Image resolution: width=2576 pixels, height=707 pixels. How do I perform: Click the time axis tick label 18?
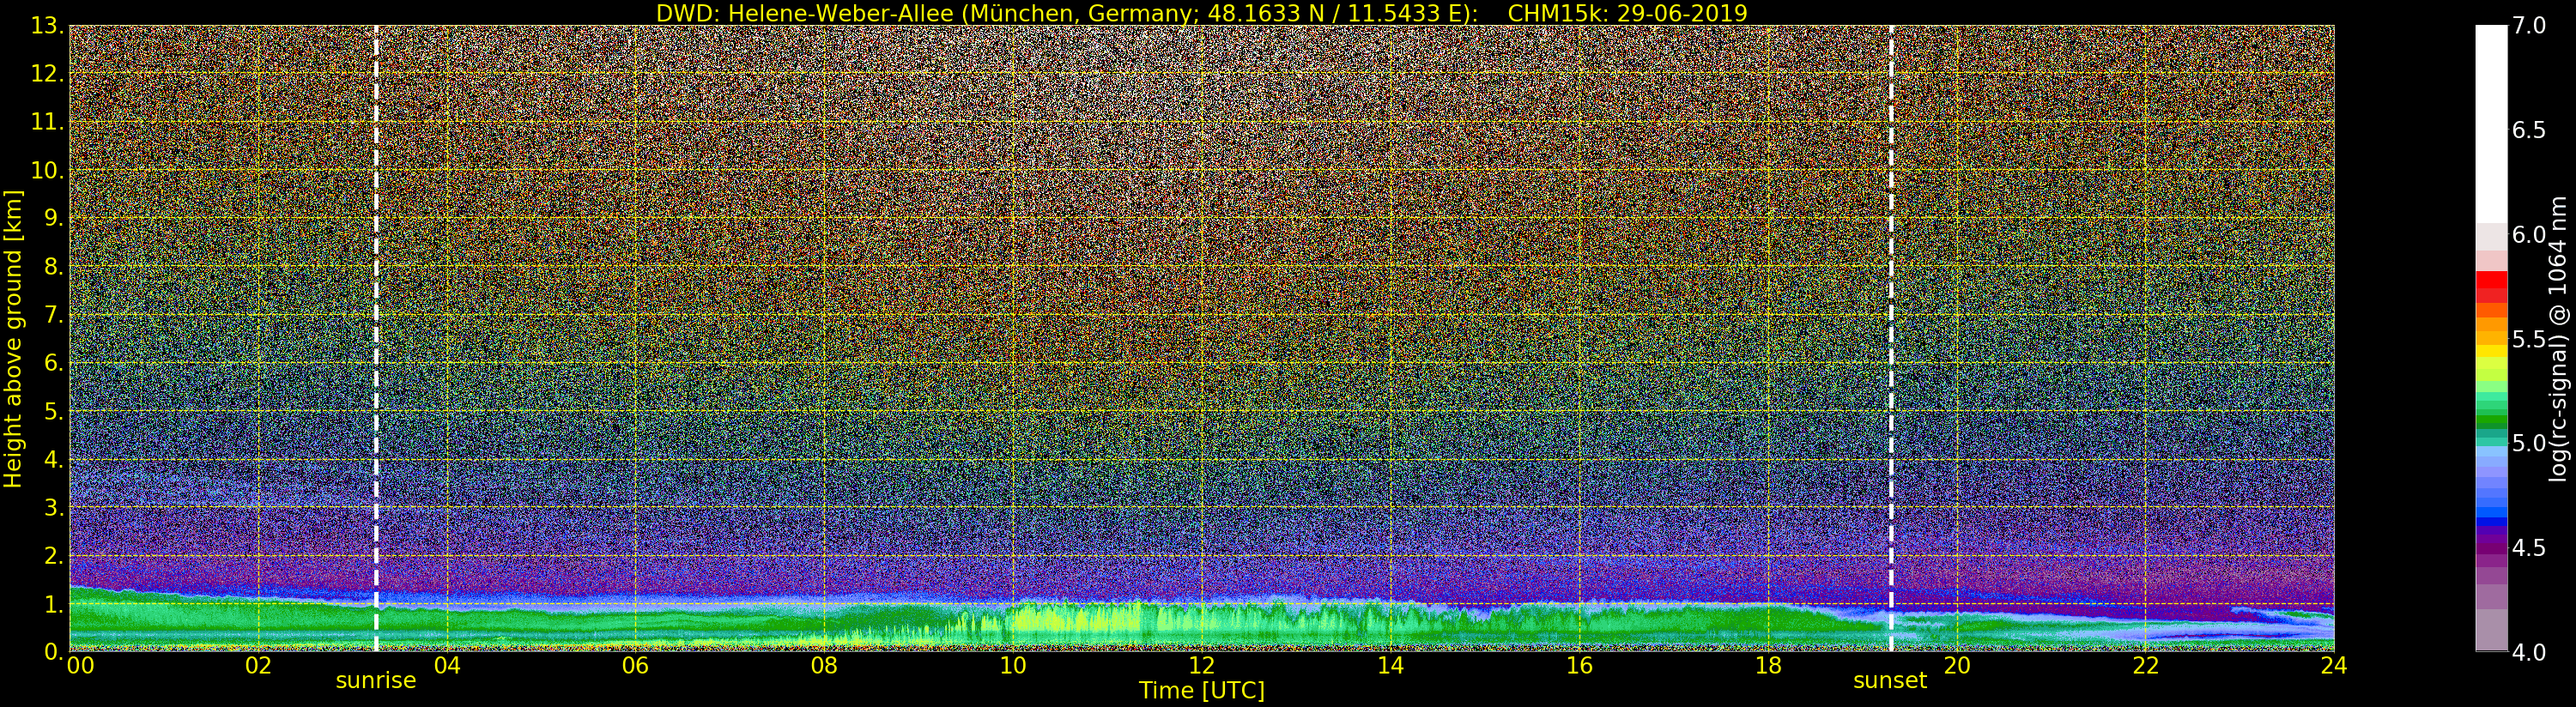point(1768,665)
